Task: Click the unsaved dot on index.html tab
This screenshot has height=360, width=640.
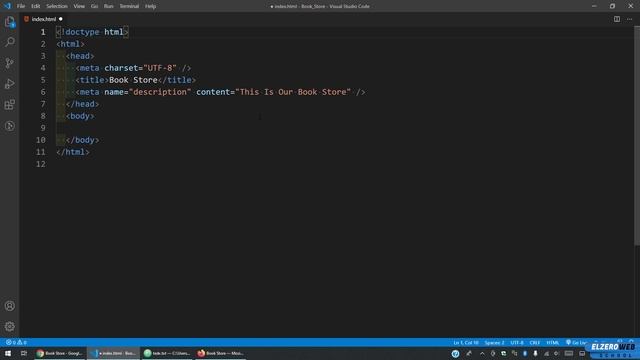Action: (x=61, y=19)
